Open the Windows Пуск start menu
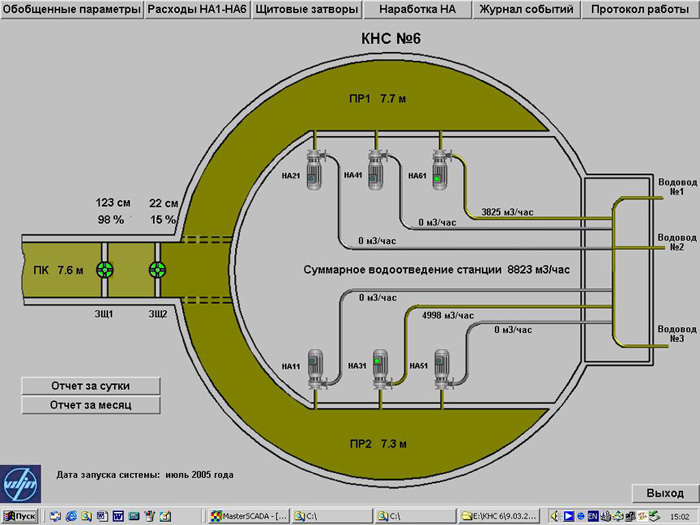Screen dimensions: 700x525 [20, 517]
